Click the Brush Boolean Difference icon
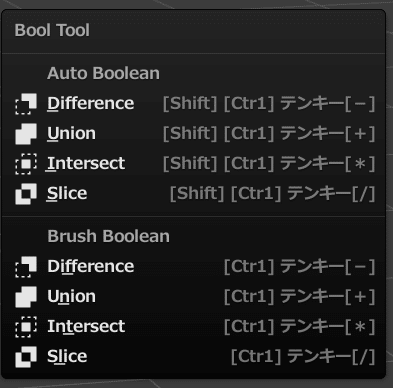Viewport: 393px width, 388px height. 26,267
